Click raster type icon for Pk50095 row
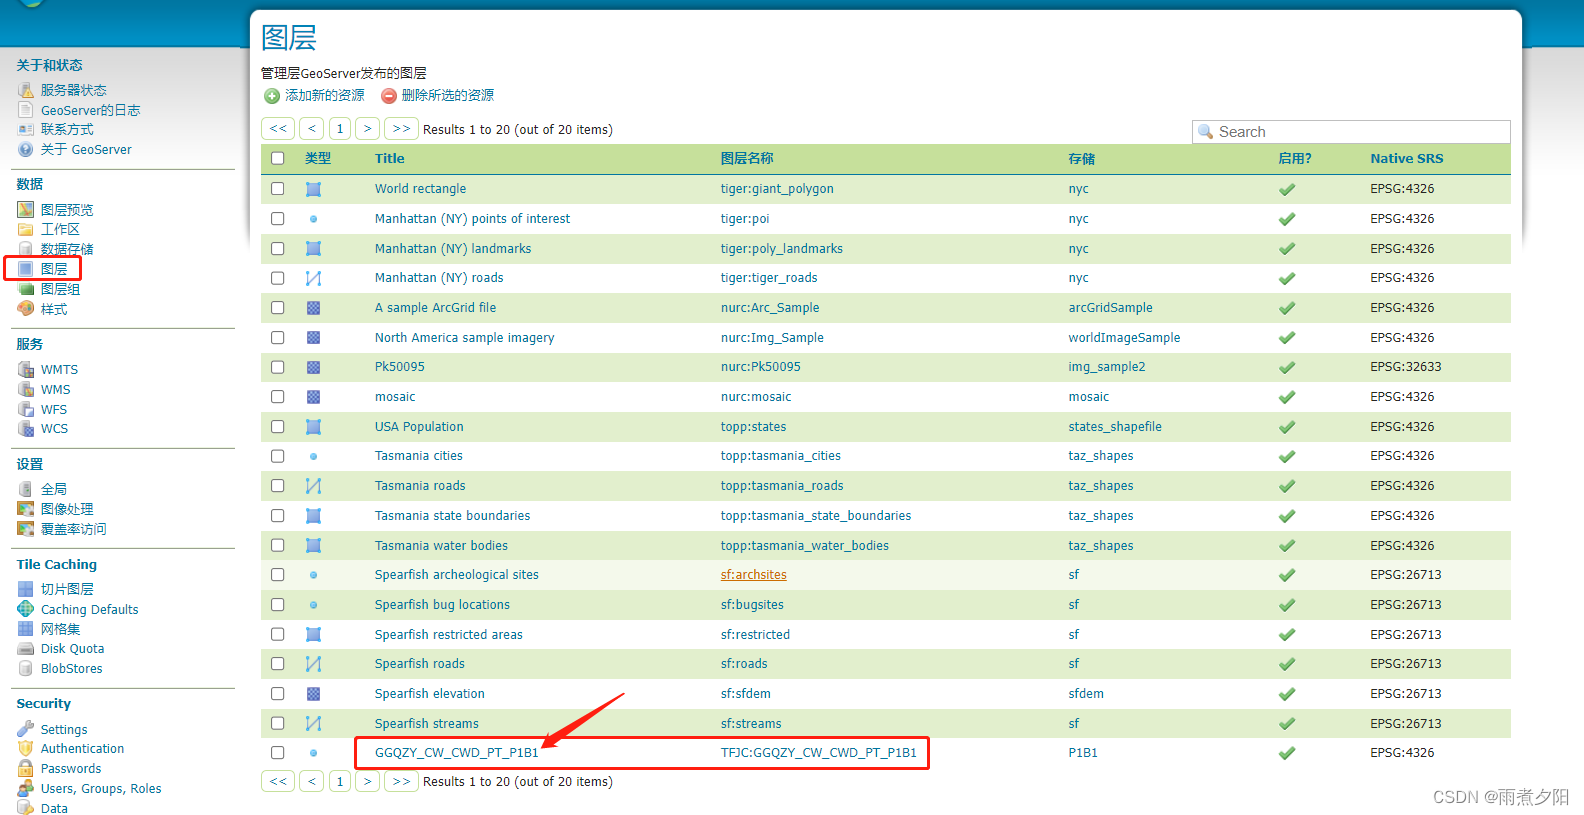 click(313, 367)
